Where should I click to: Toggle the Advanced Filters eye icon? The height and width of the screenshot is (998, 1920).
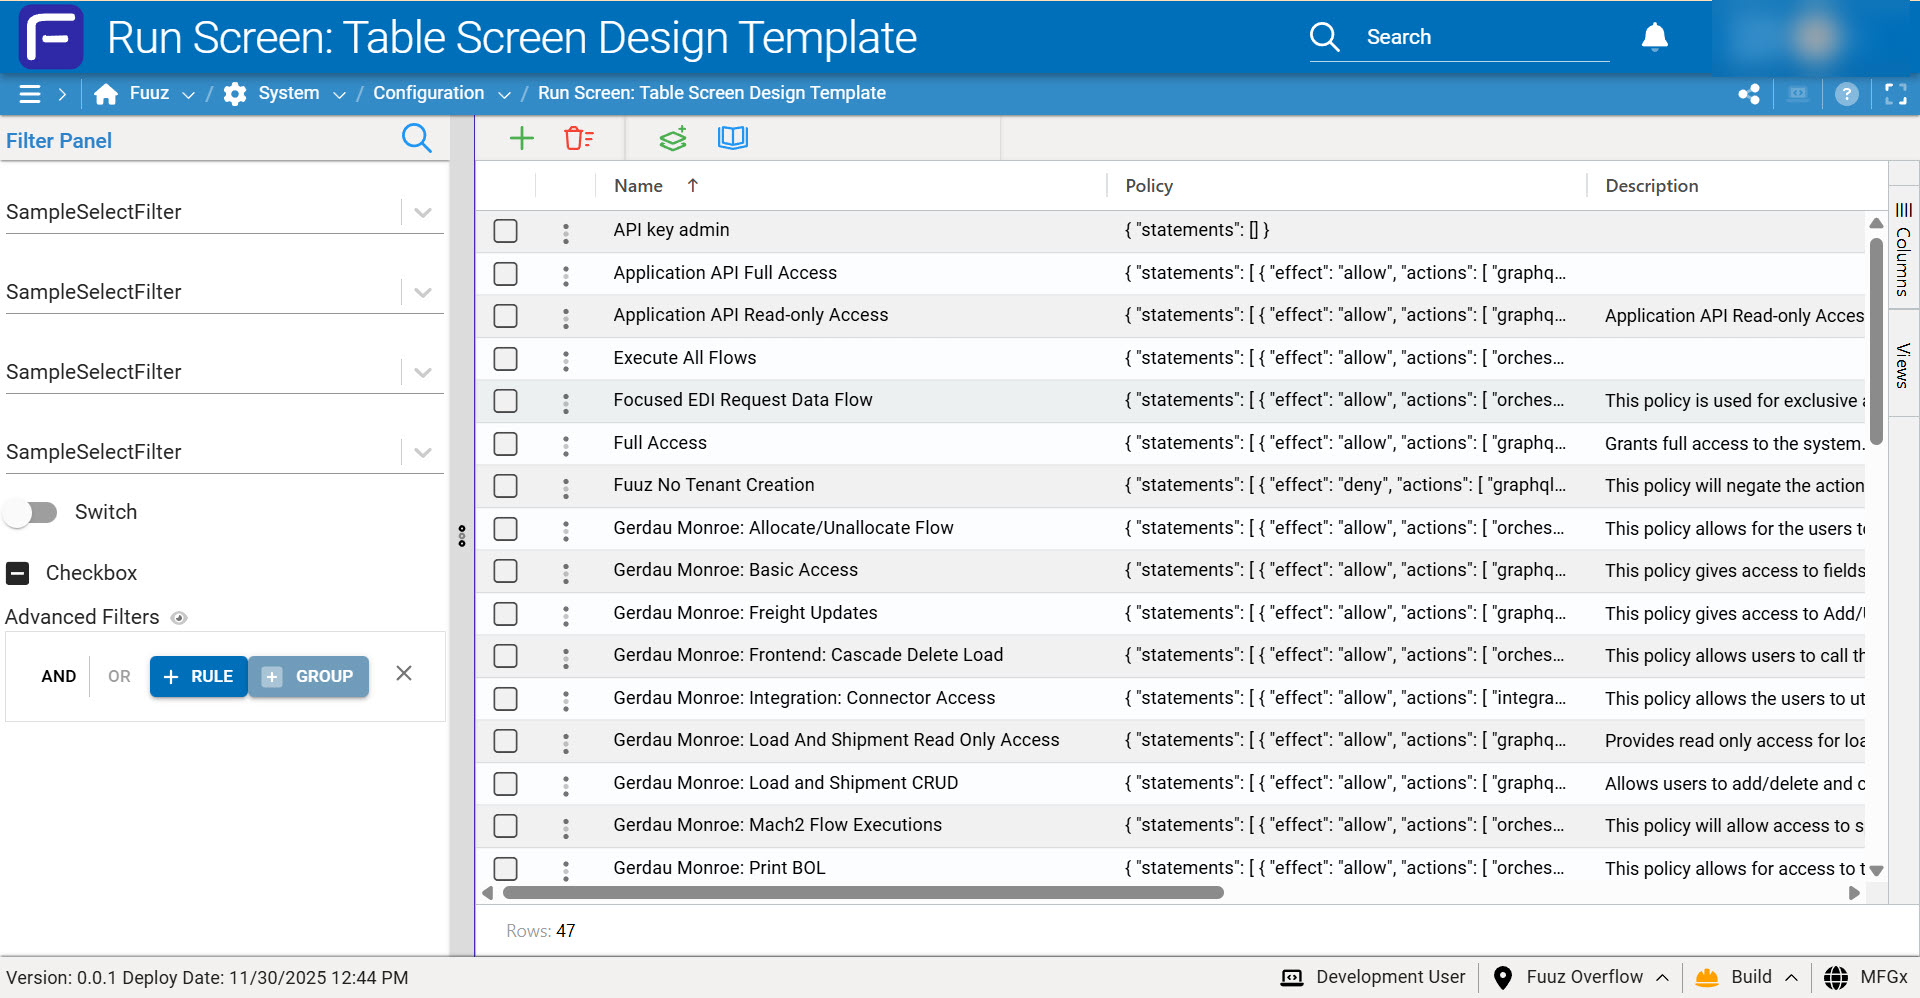point(179,618)
